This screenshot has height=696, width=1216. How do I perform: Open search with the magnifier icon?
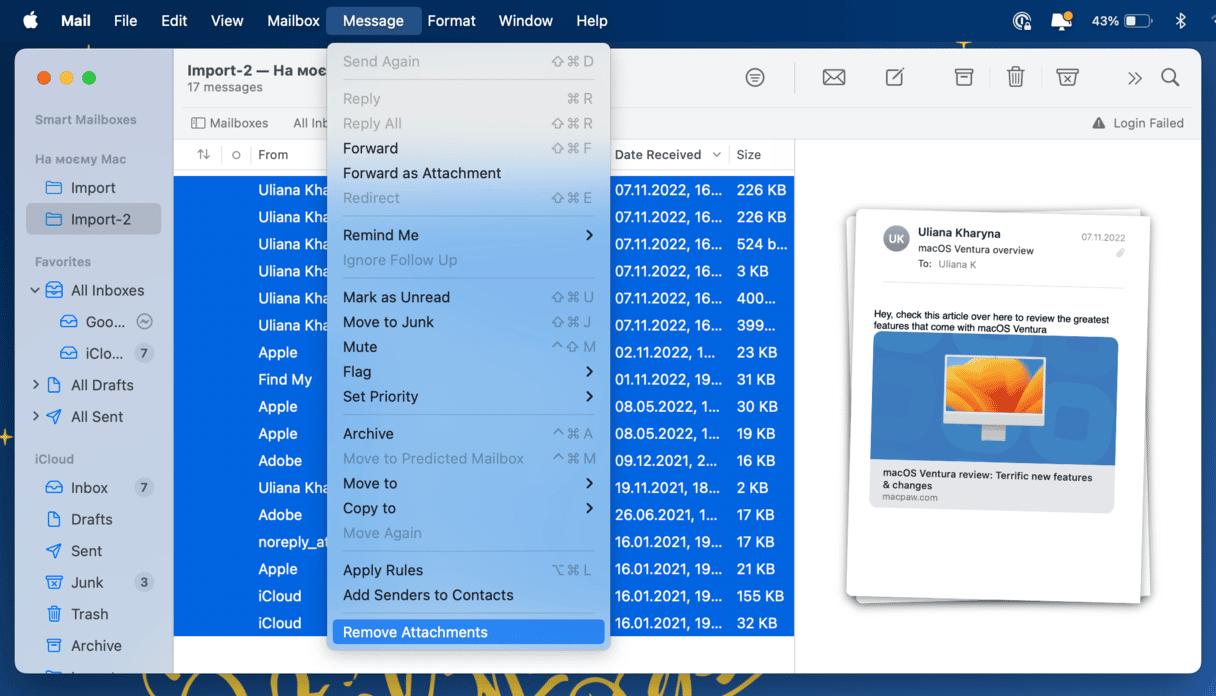pyautogui.click(x=1170, y=78)
